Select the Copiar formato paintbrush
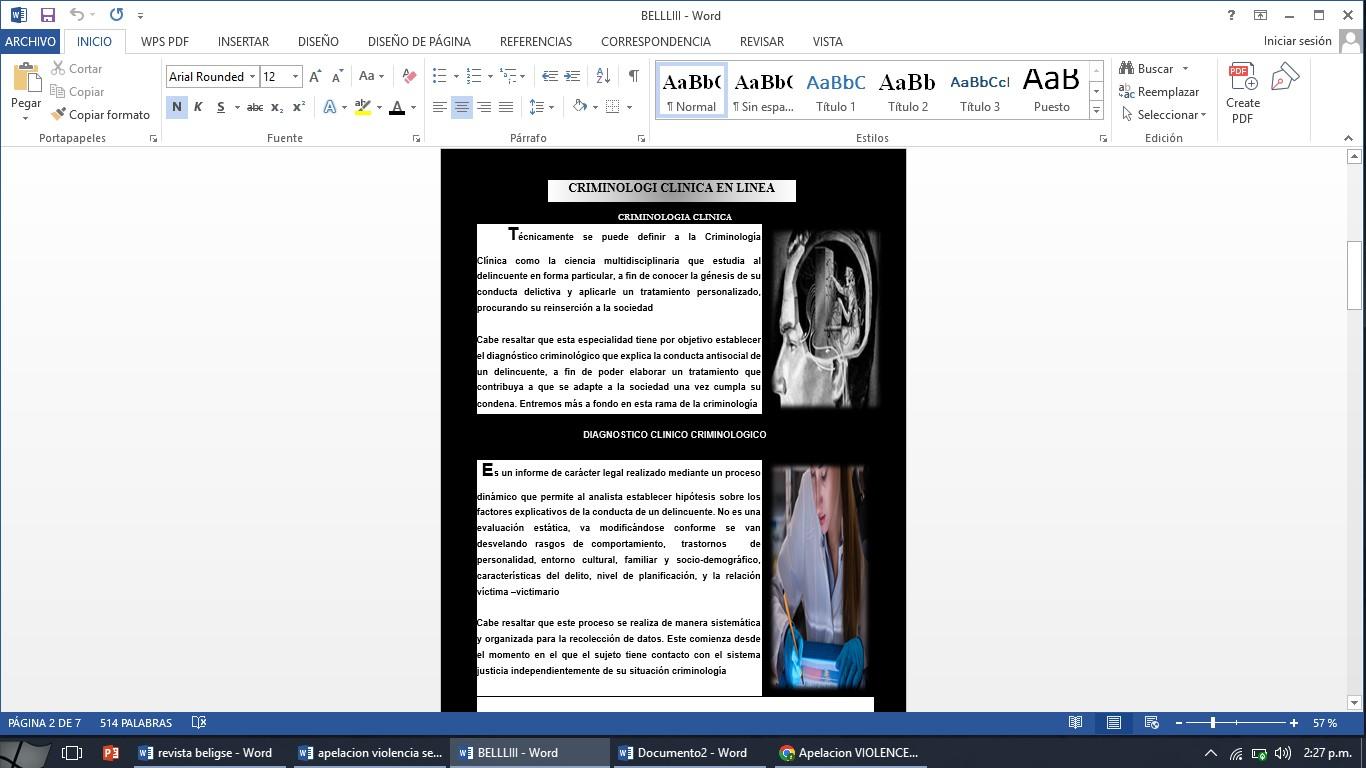This screenshot has height=768, width=1366. point(100,115)
